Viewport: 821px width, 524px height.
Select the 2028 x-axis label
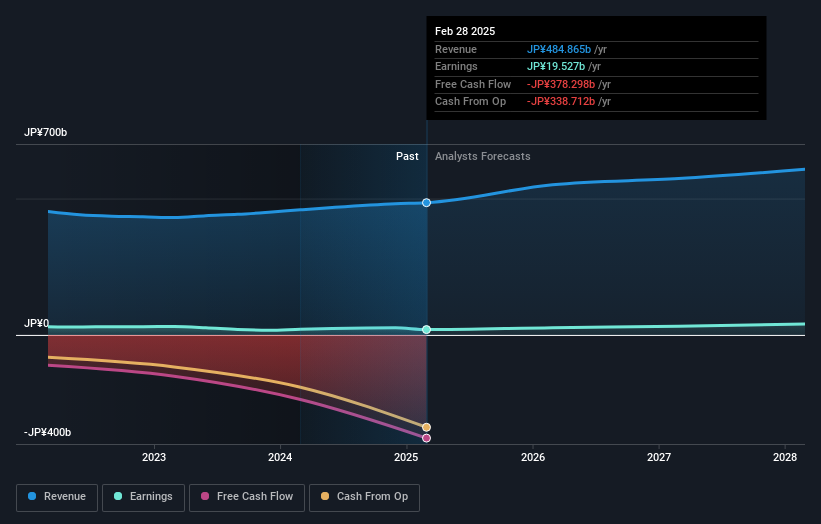(x=785, y=457)
